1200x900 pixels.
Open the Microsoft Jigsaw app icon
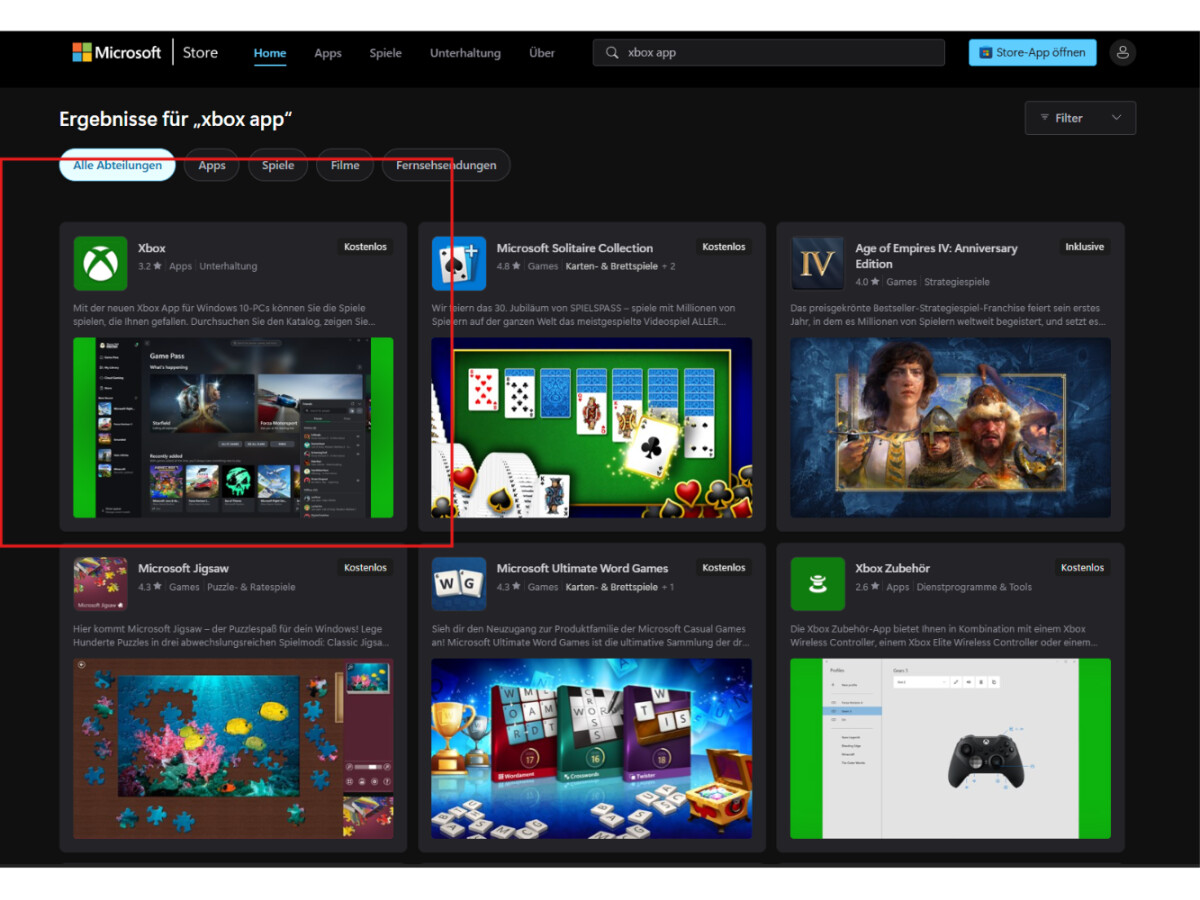tap(100, 584)
